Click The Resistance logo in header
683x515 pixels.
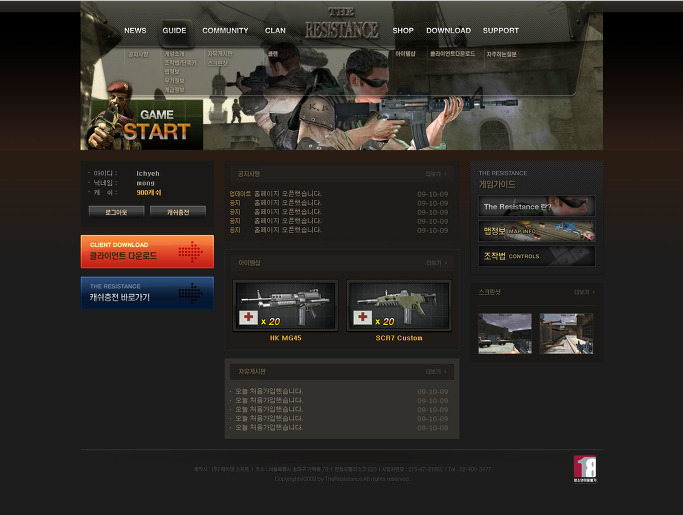(342, 24)
